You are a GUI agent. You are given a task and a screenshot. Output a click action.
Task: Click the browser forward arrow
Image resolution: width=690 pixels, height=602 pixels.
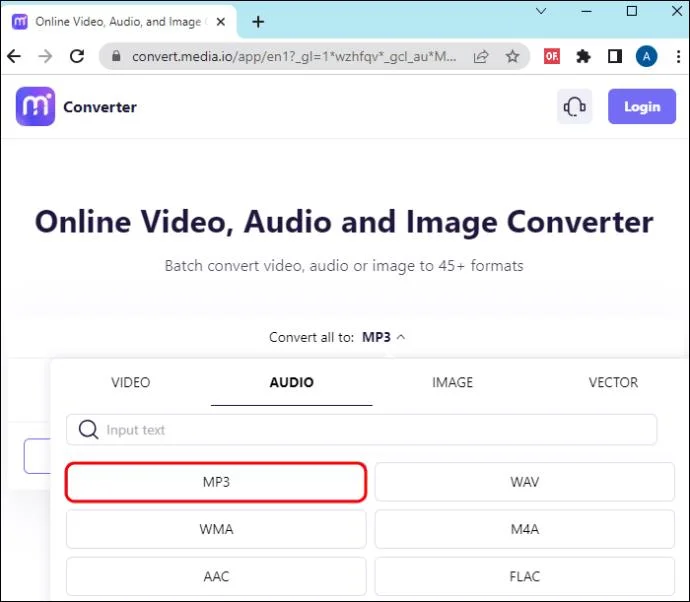pos(45,56)
